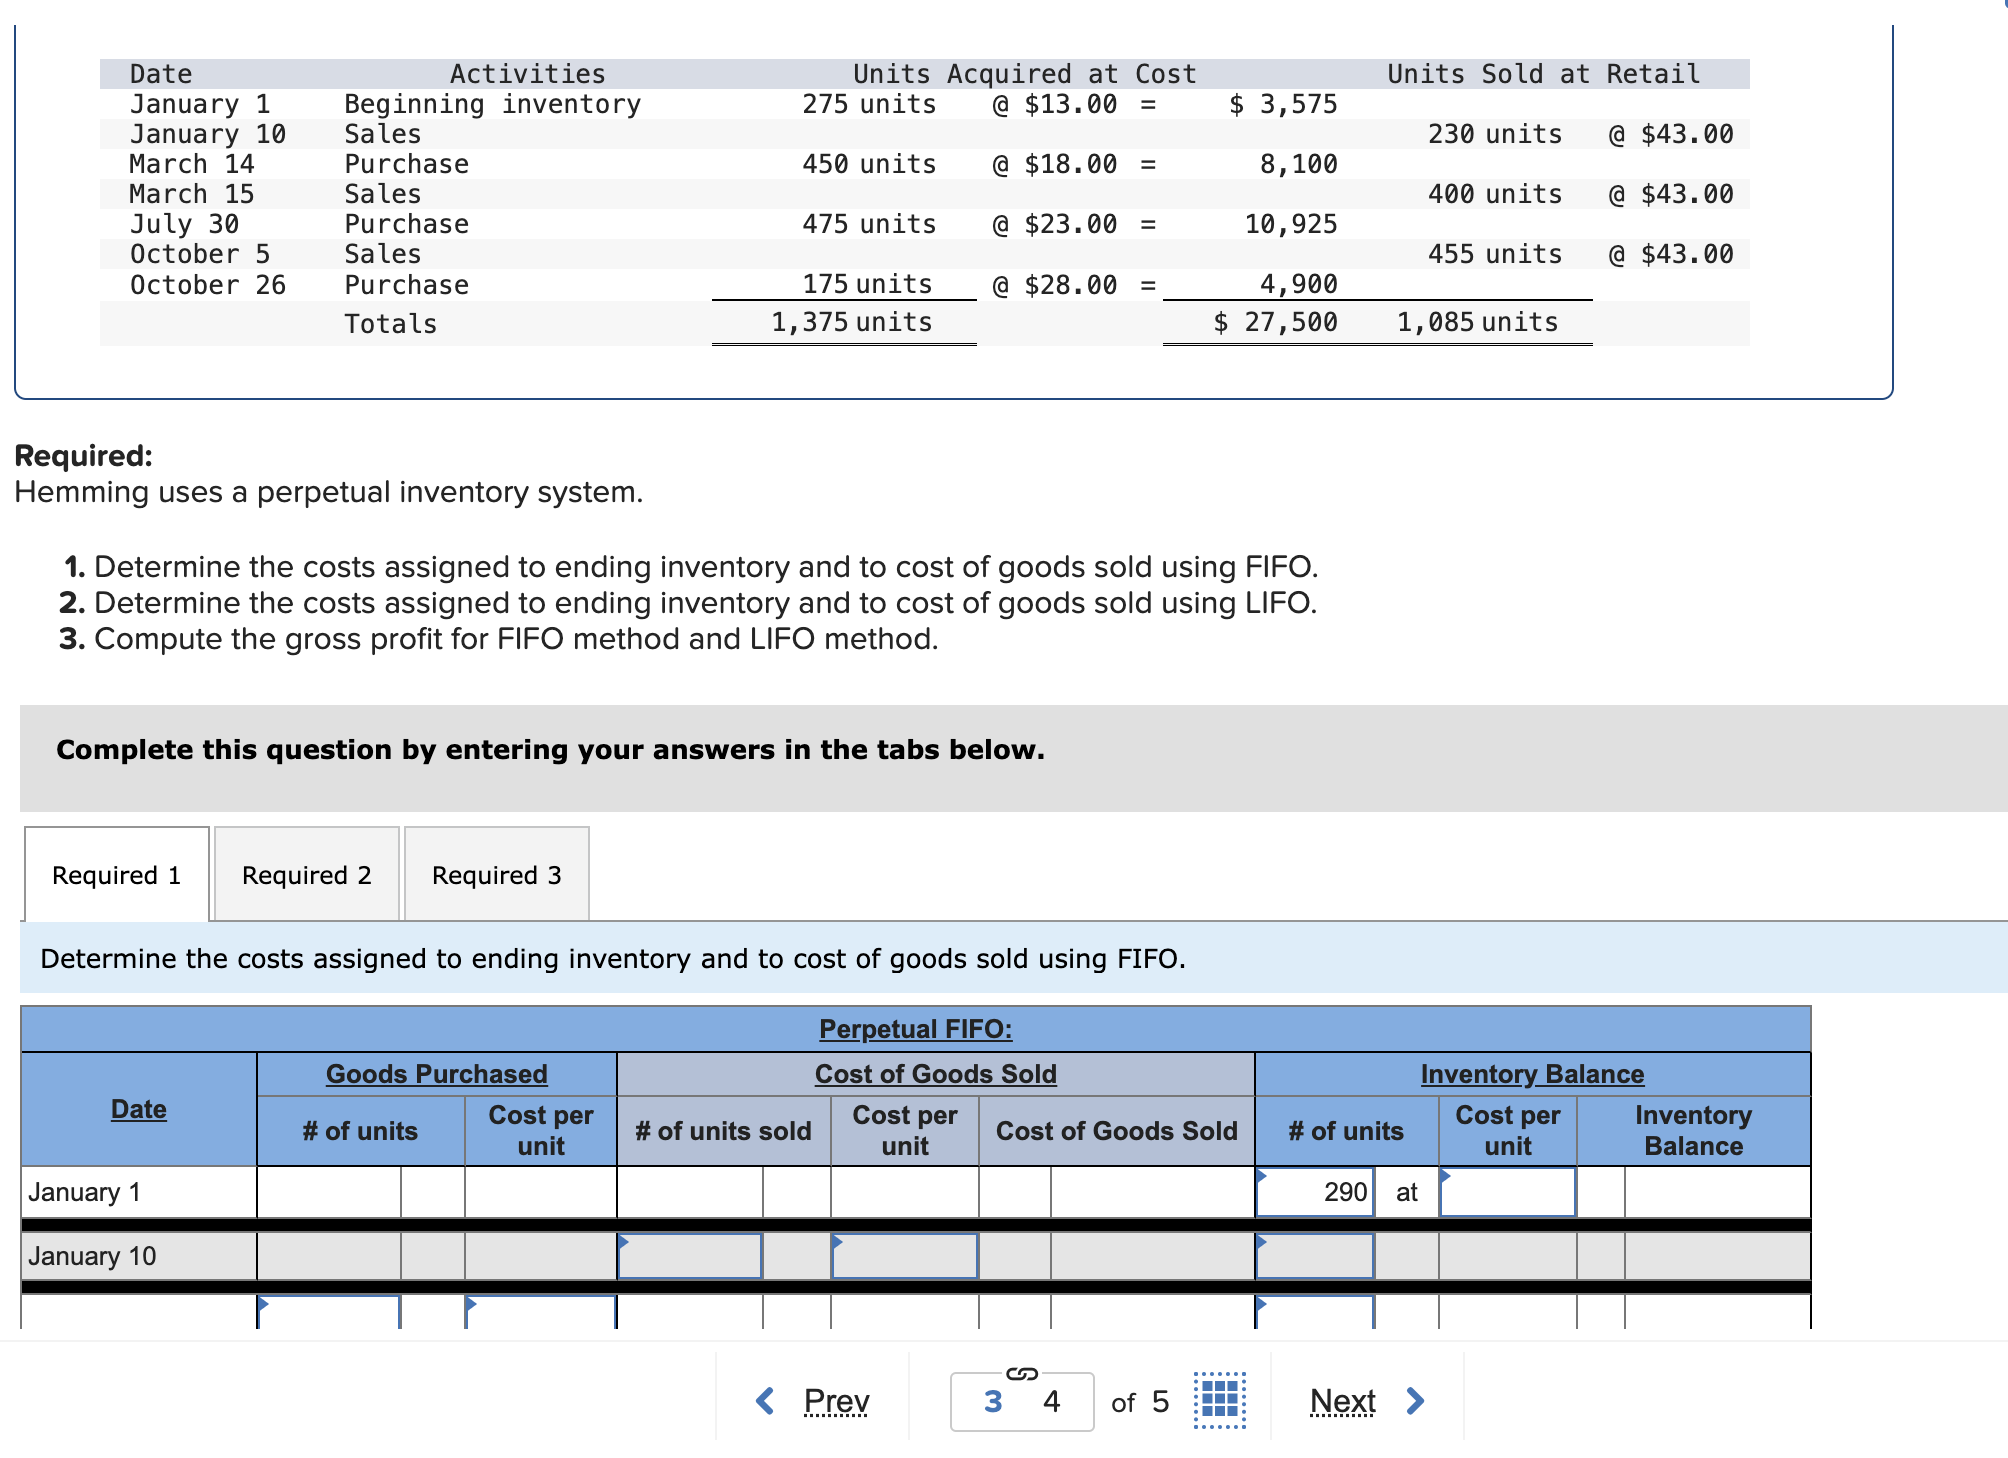Click January 1 inventory cost per unit field
This screenshot has height=1458, width=2008.
coord(1507,1192)
